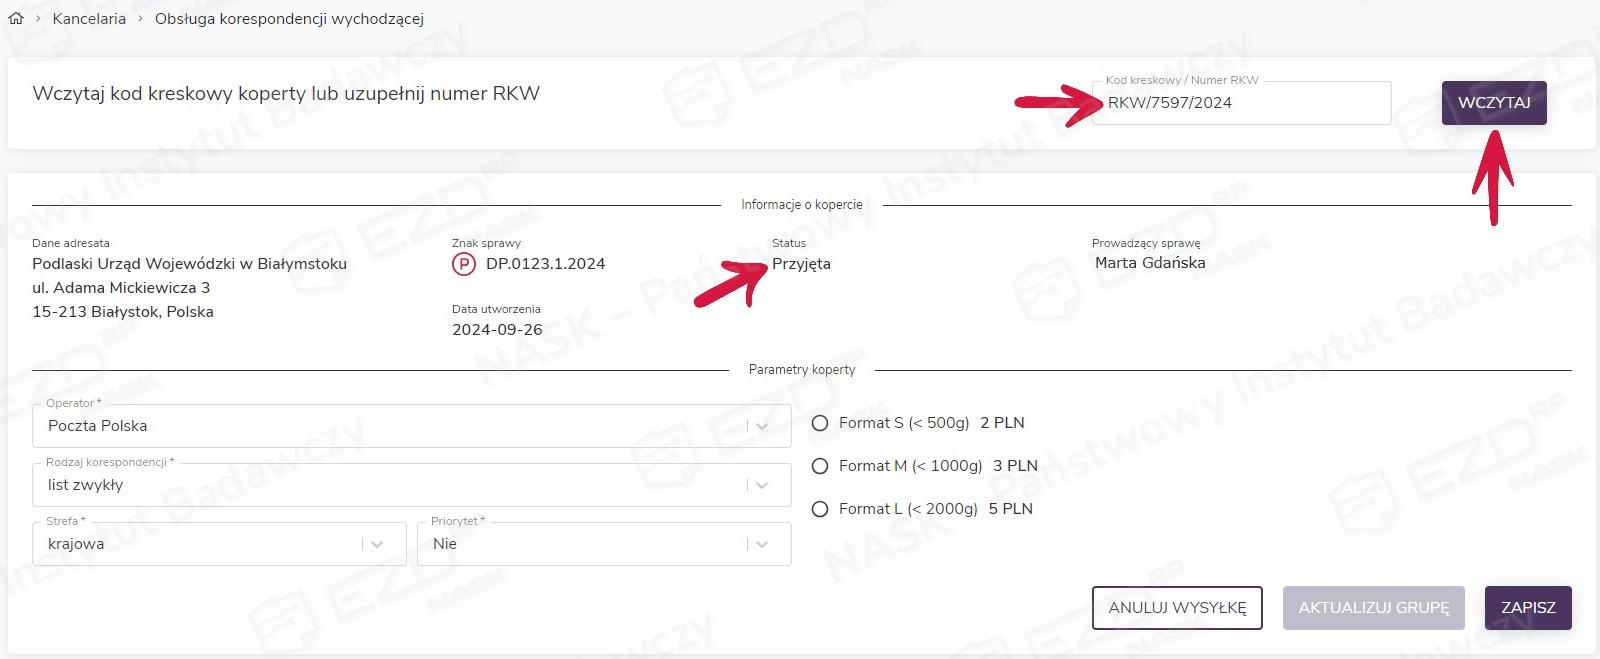1600x659 pixels.
Task: Click ANULUJ WYSYŁKĘ button
Action: pos(1177,608)
